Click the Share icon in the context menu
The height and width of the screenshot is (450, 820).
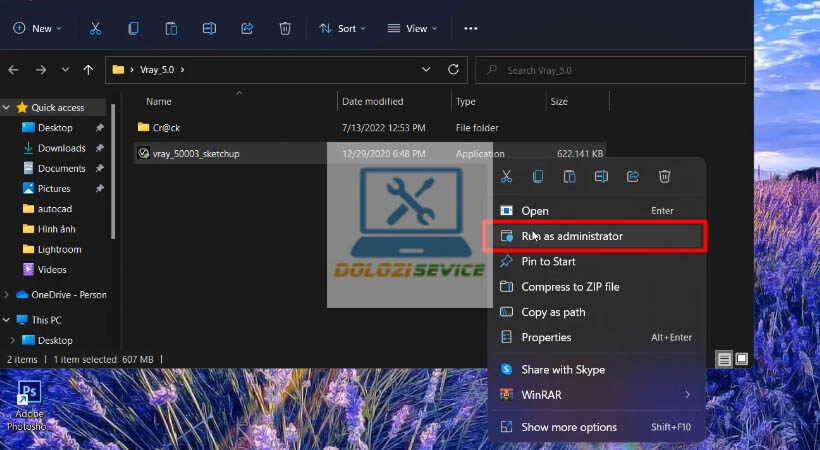(x=633, y=177)
